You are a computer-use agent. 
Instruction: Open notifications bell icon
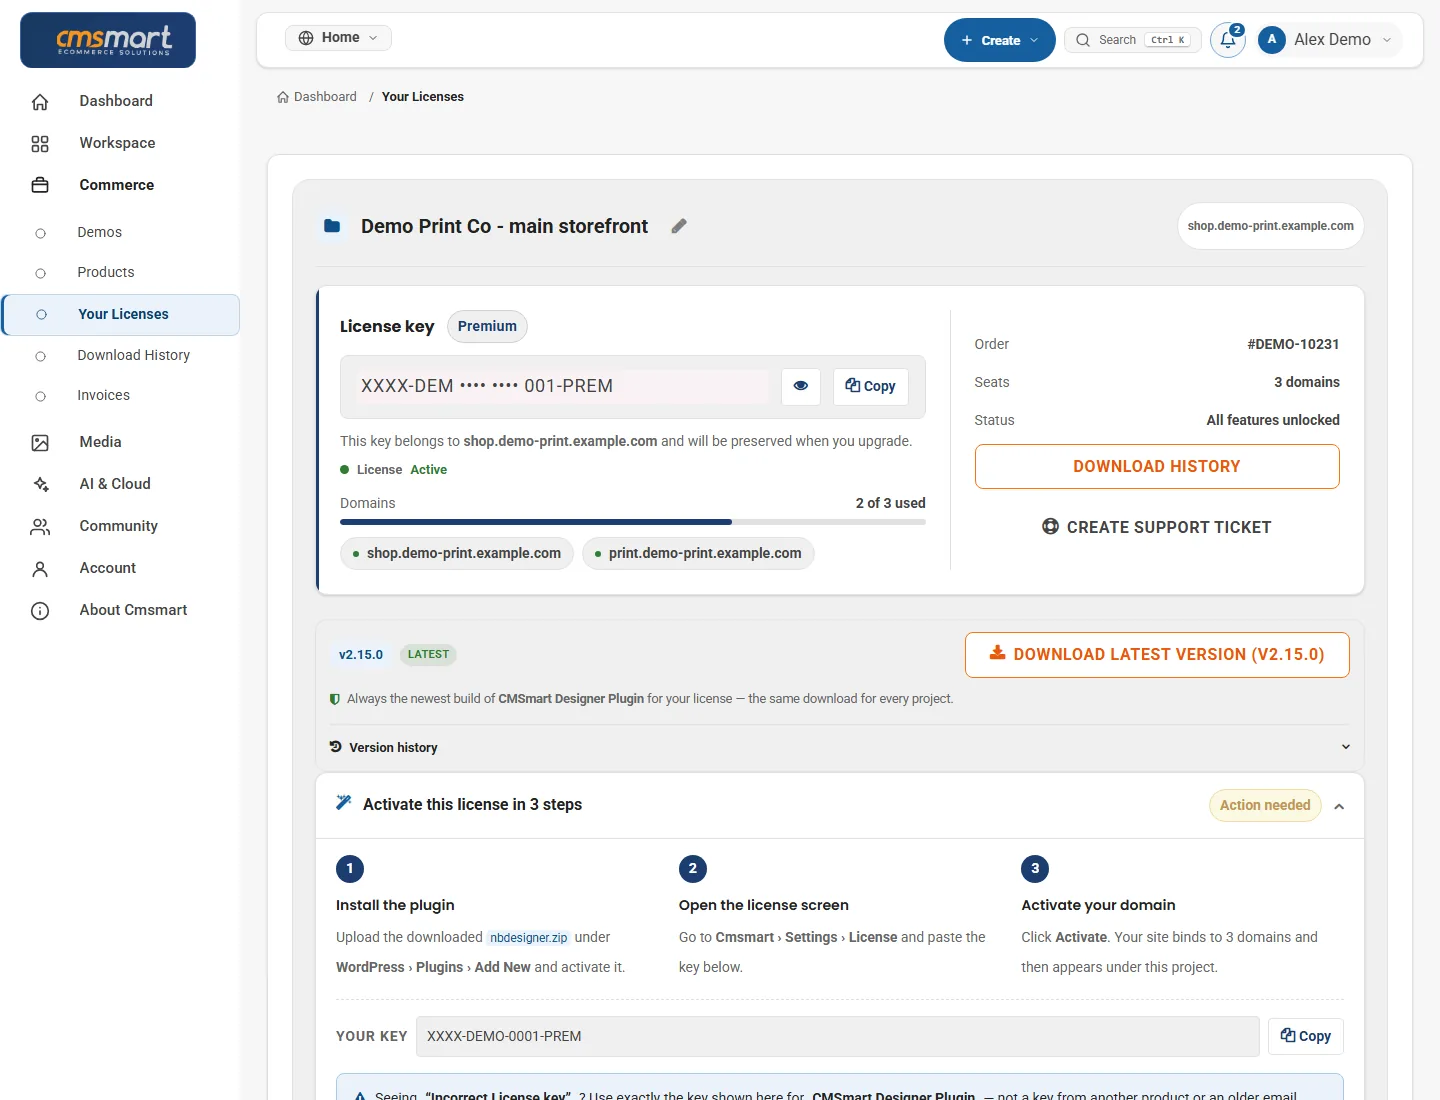tap(1228, 40)
